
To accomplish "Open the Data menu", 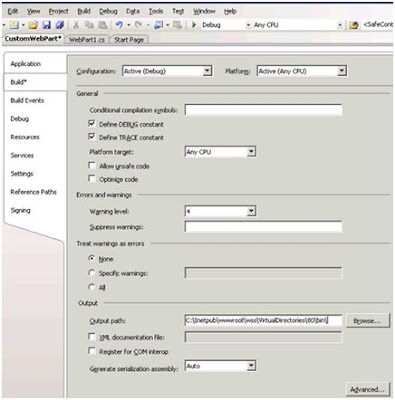I will (133, 11).
